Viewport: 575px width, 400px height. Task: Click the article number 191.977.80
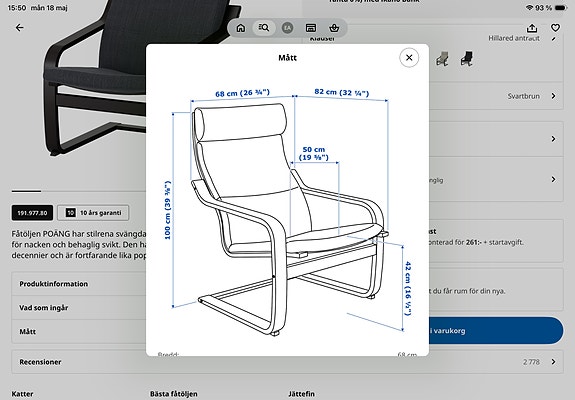tap(32, 213)
